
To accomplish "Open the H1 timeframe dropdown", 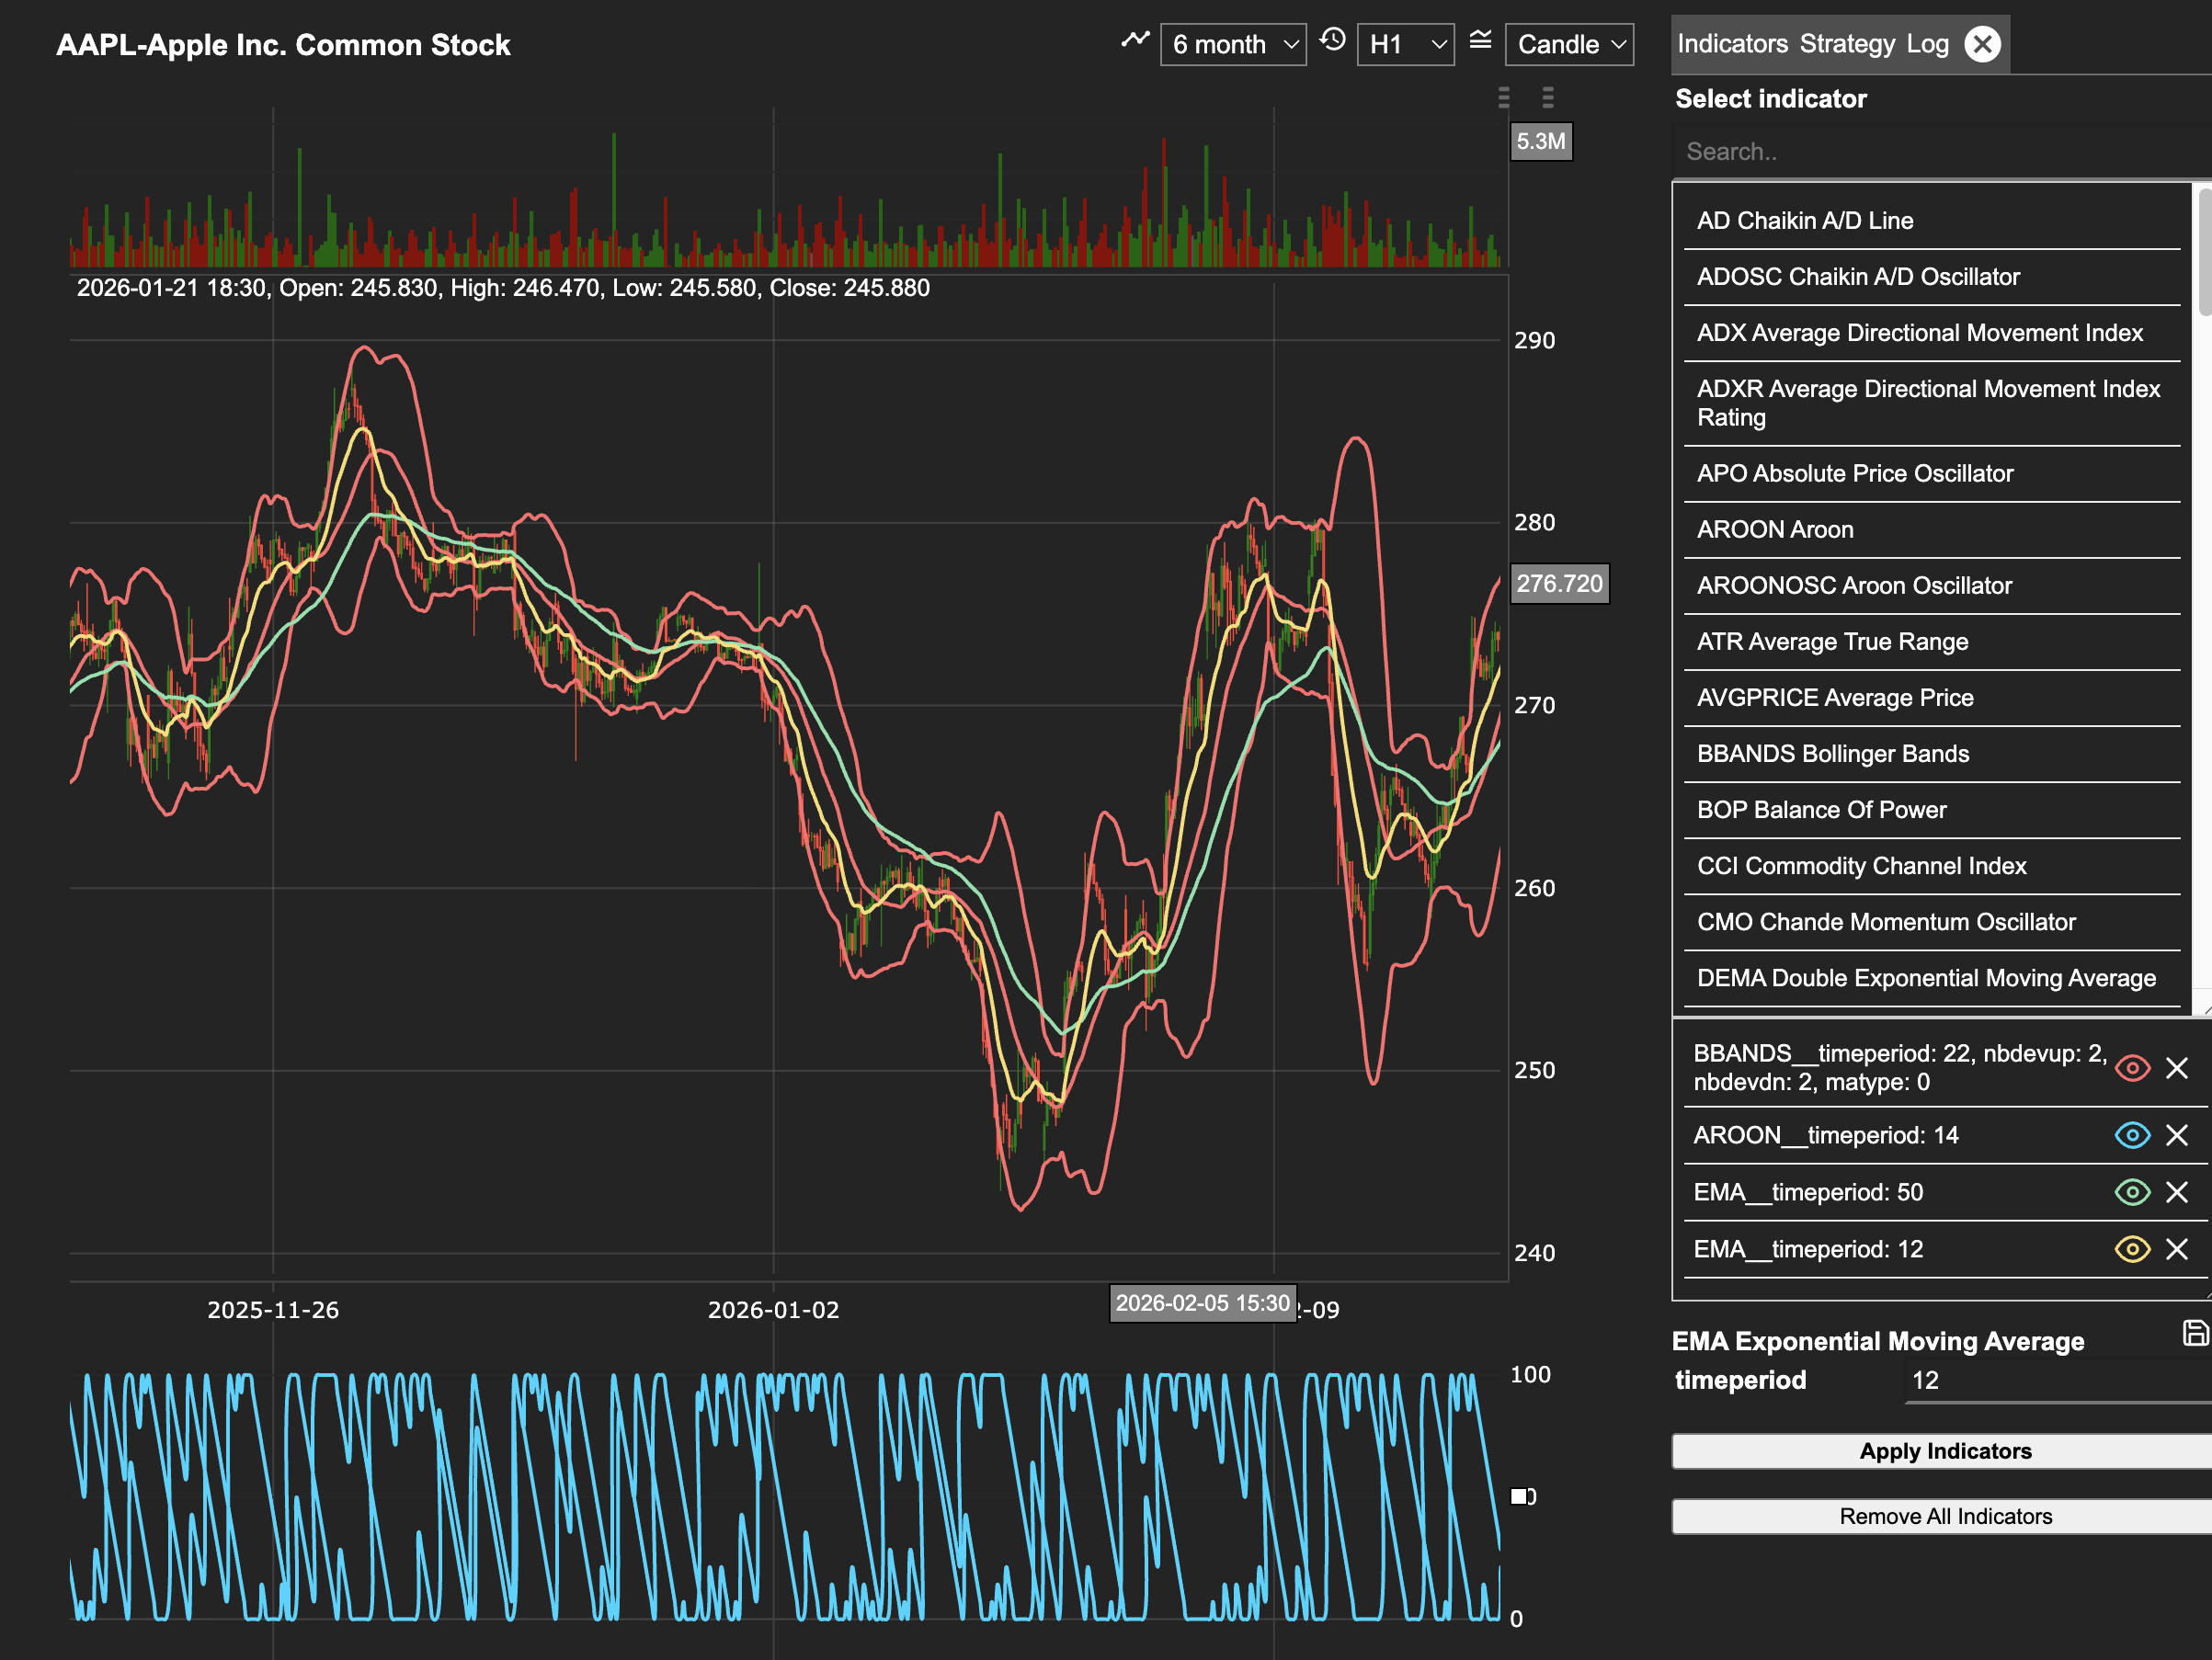I will (1405, 43).
